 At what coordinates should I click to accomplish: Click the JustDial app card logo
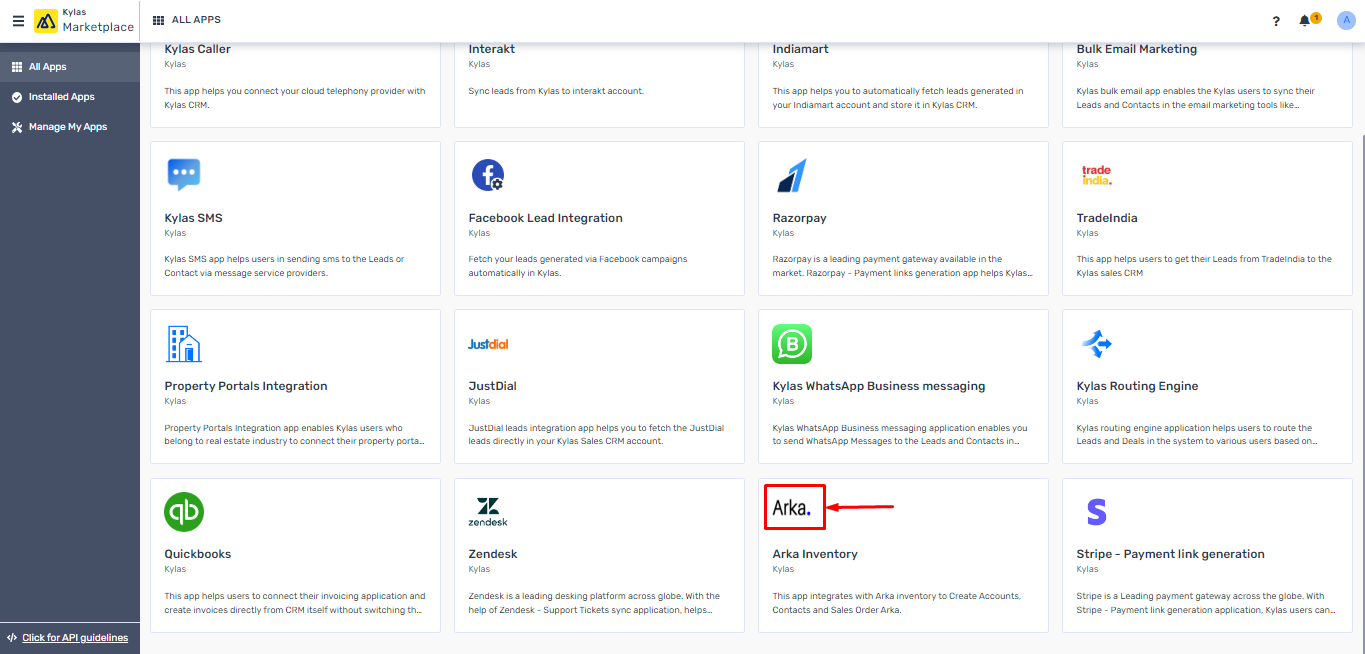tap(488, 344)
